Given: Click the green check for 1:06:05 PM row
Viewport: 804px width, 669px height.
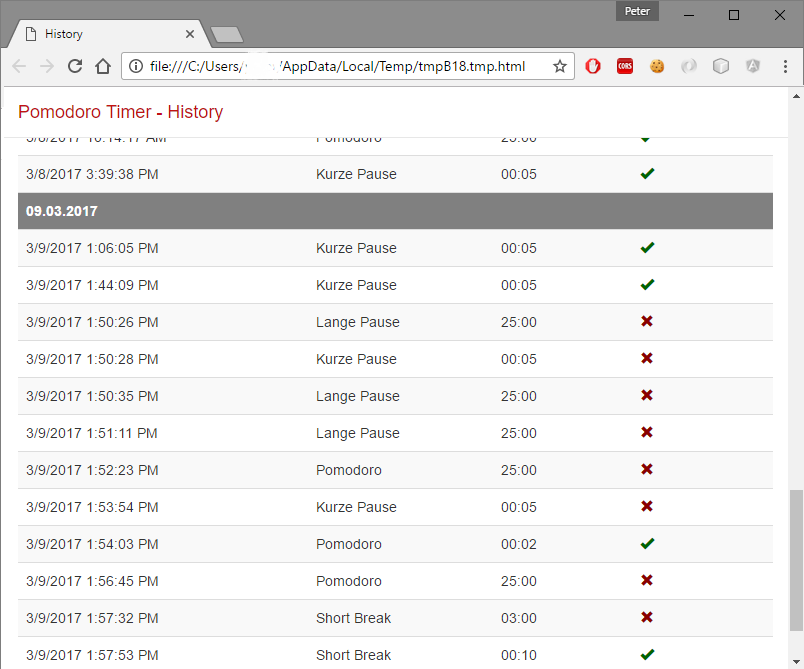Looking at the screenshot, I should [x=647, y=248].
